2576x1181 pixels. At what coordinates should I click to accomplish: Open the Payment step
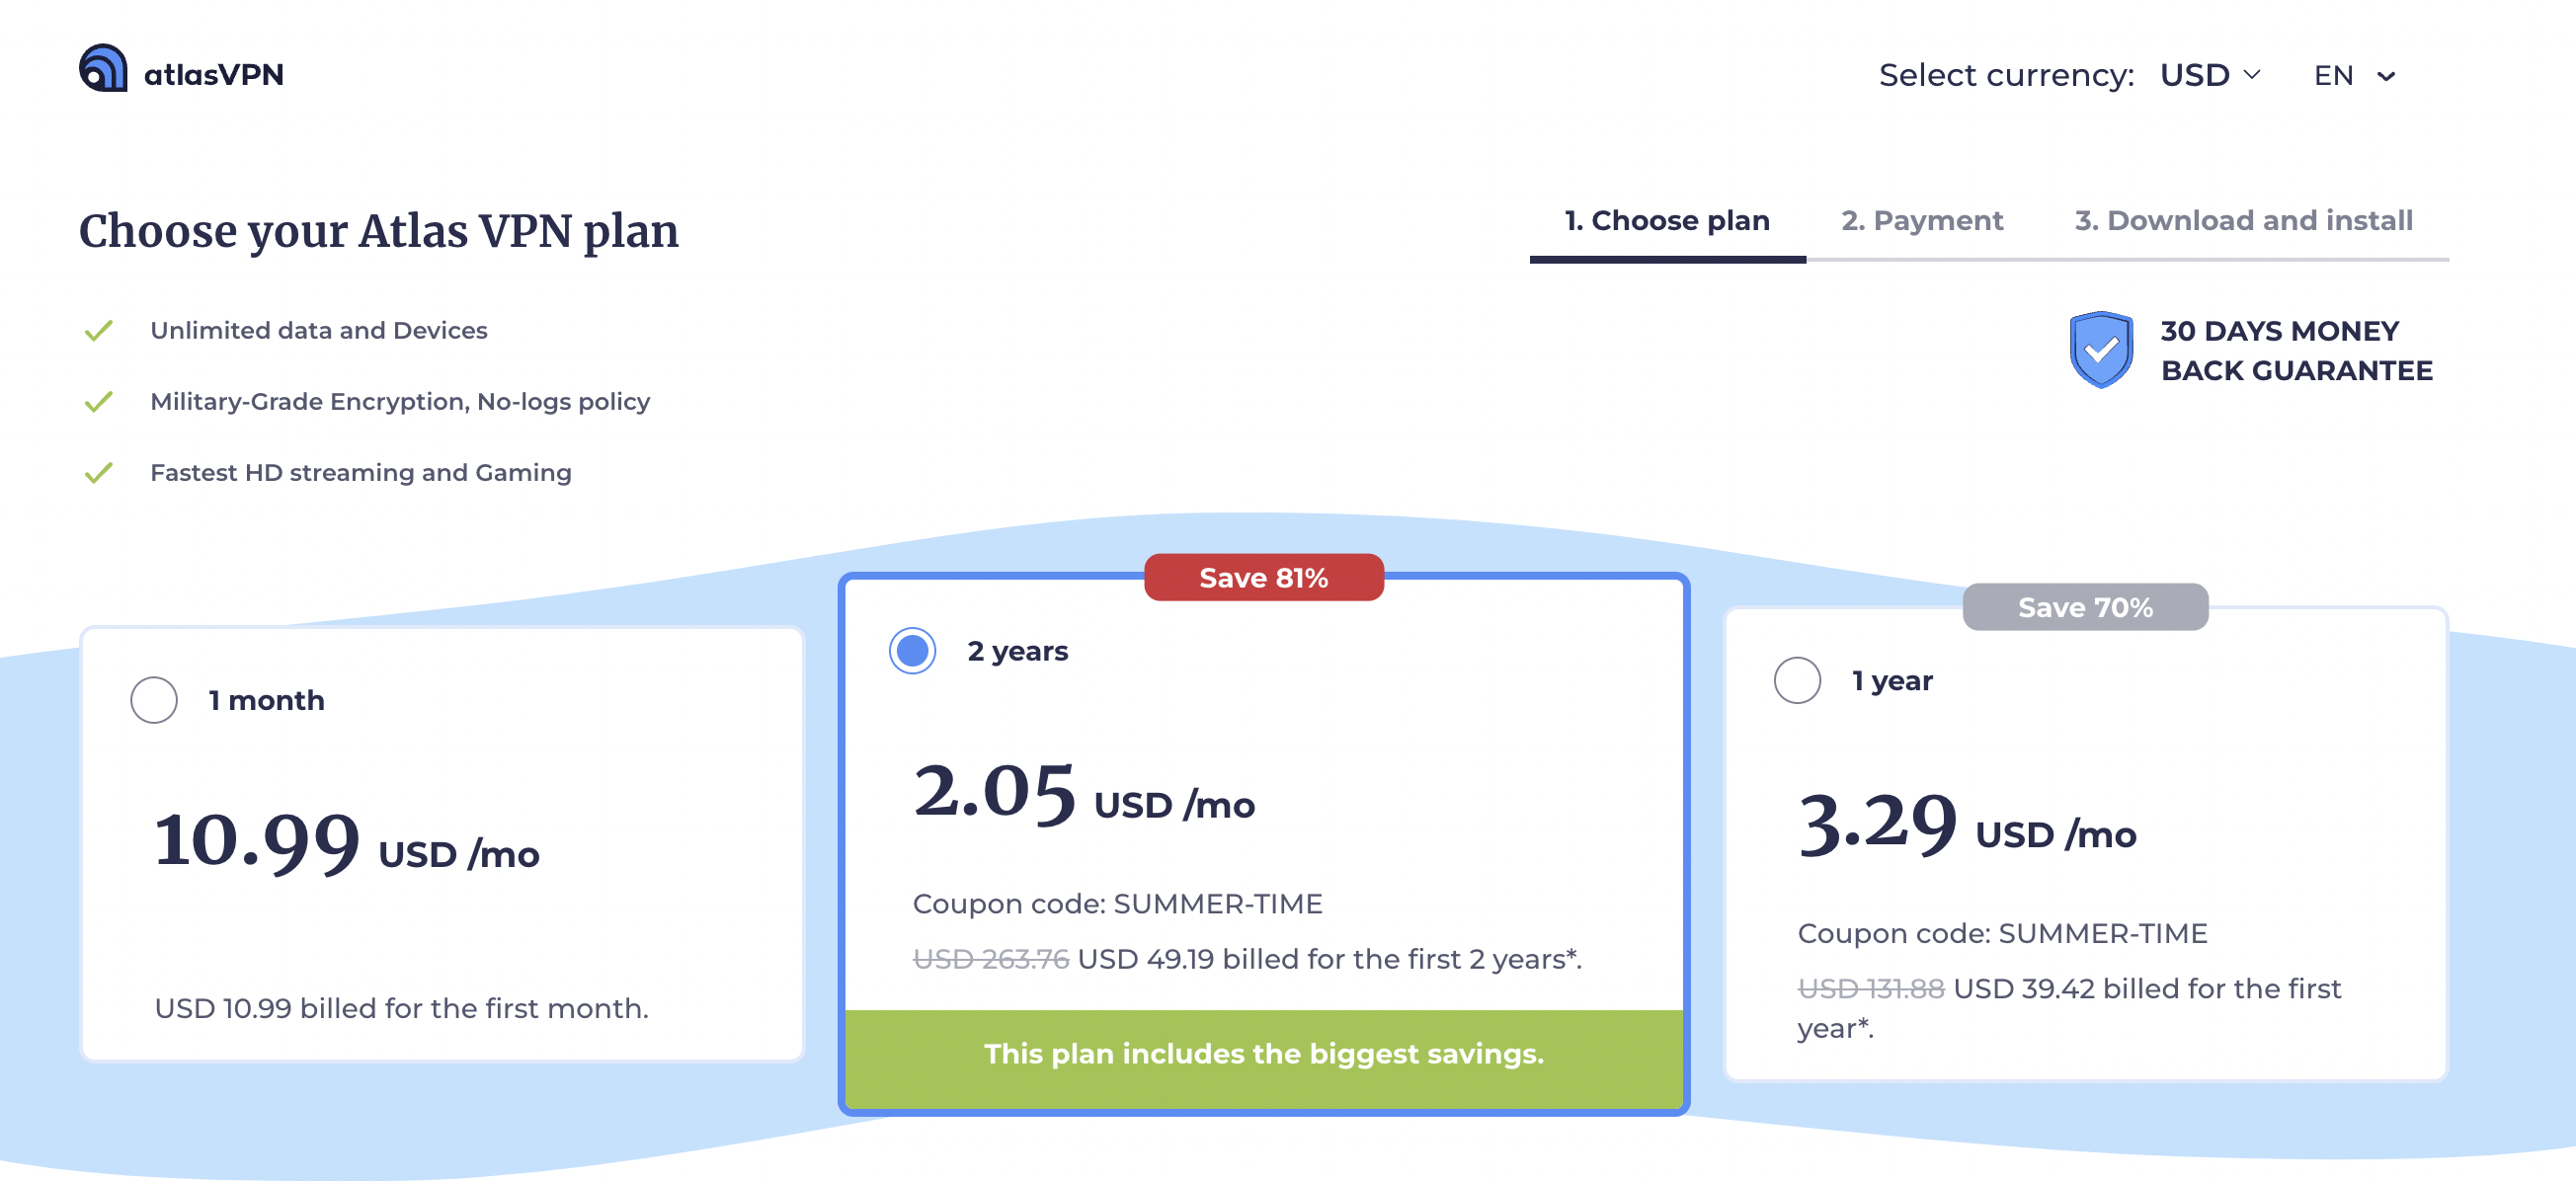pos(1922,220)
